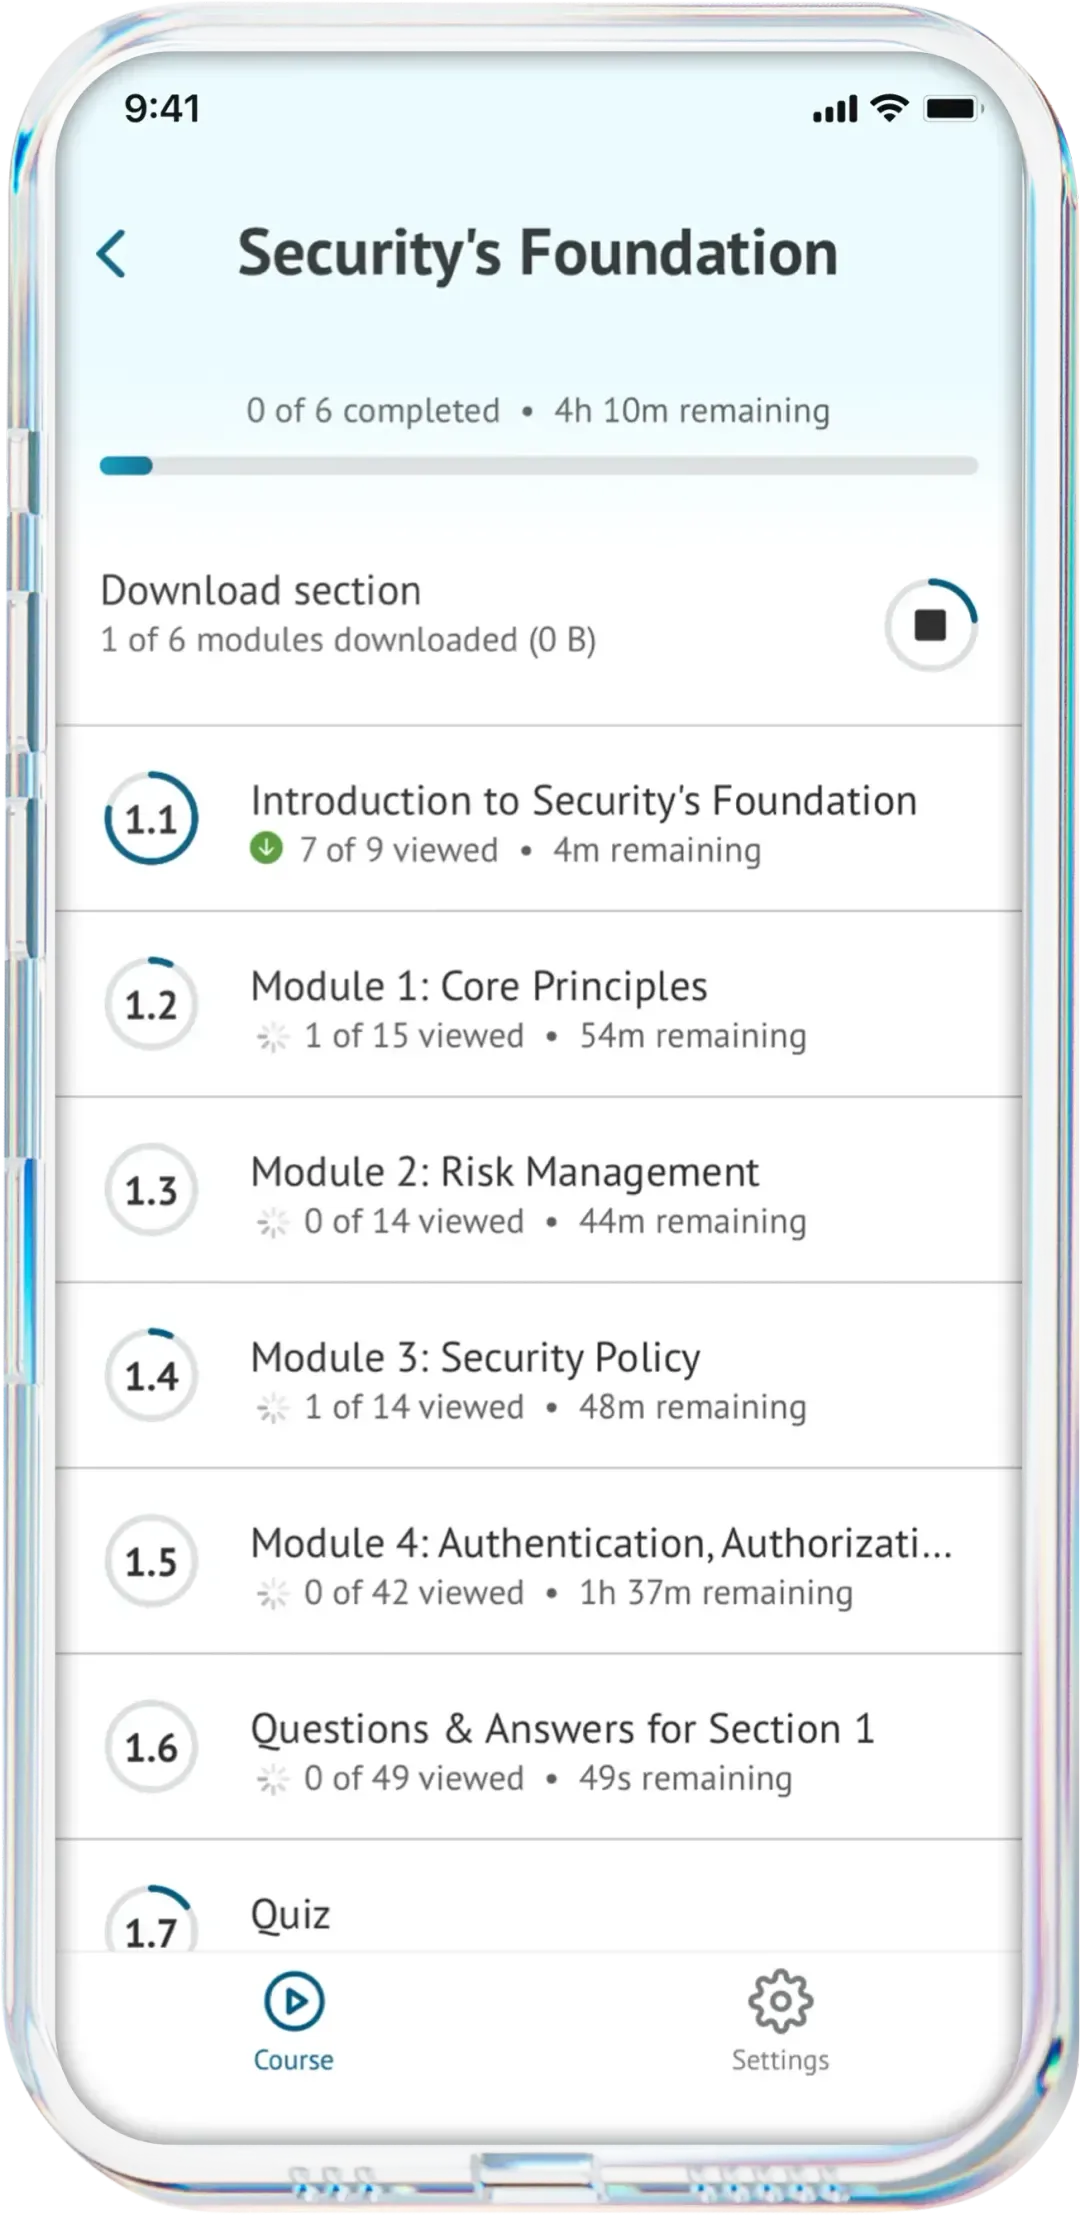Tap the 1.6 circle badge
This screenshot has height=2215, width=1080.
coord(151,1746)
